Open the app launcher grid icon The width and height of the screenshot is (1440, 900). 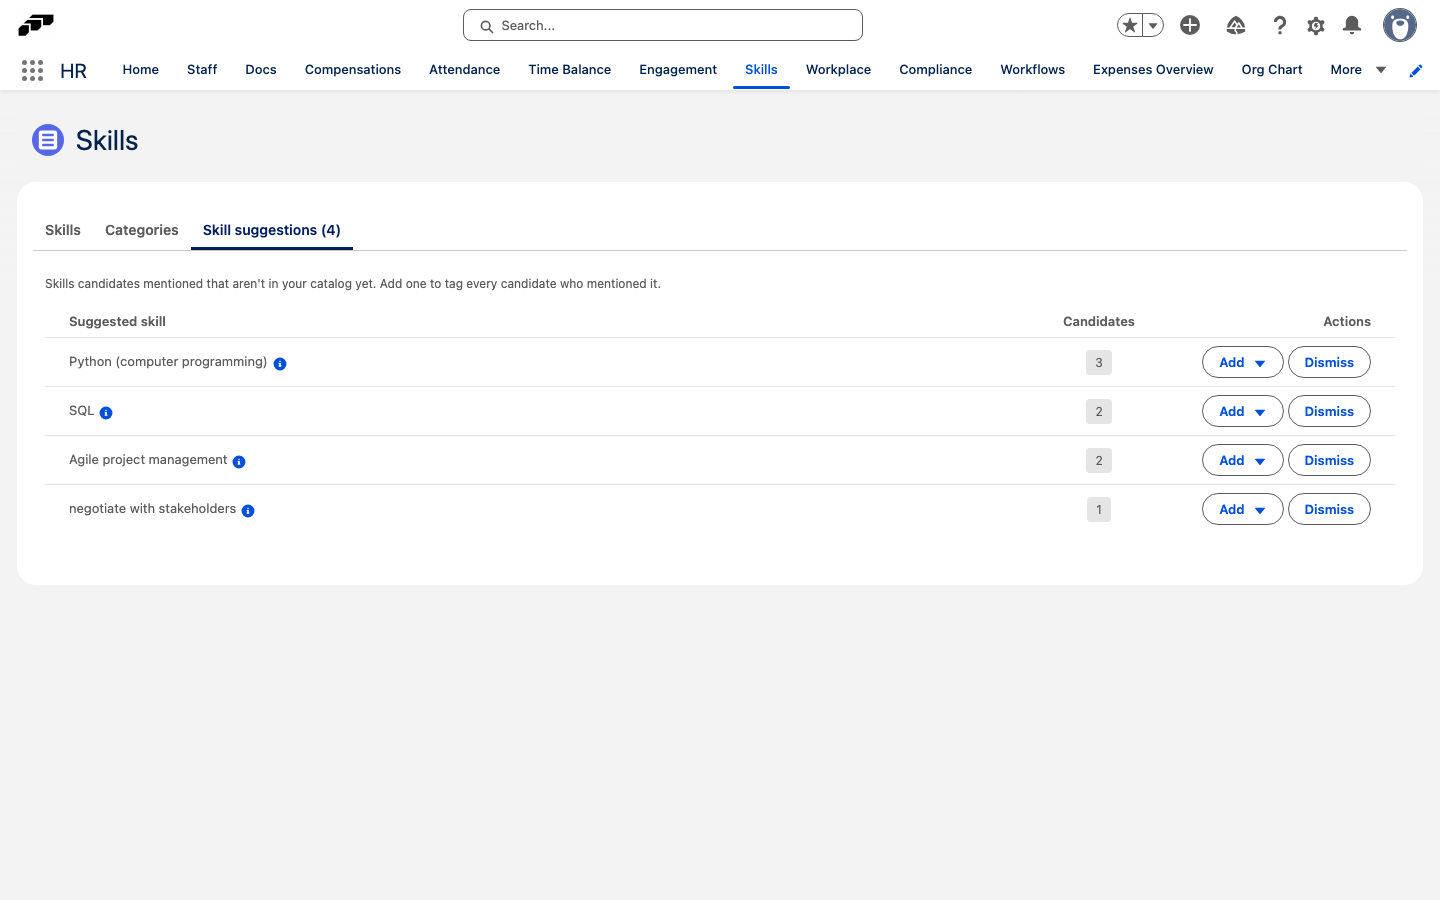pyautogui.click(x=32, y=70)
